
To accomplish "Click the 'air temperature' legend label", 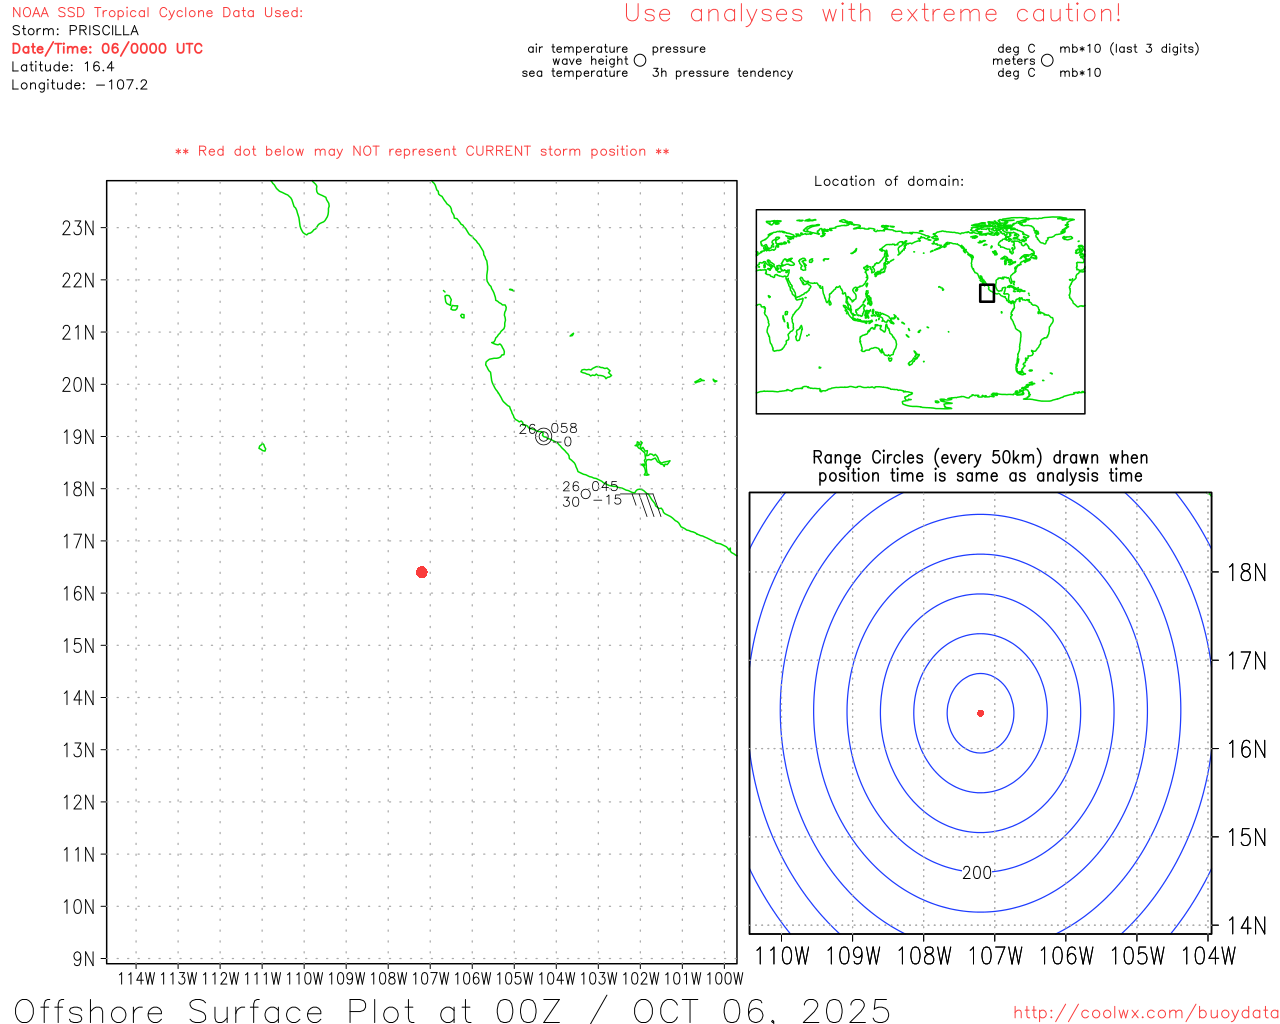I will [578, 48].
